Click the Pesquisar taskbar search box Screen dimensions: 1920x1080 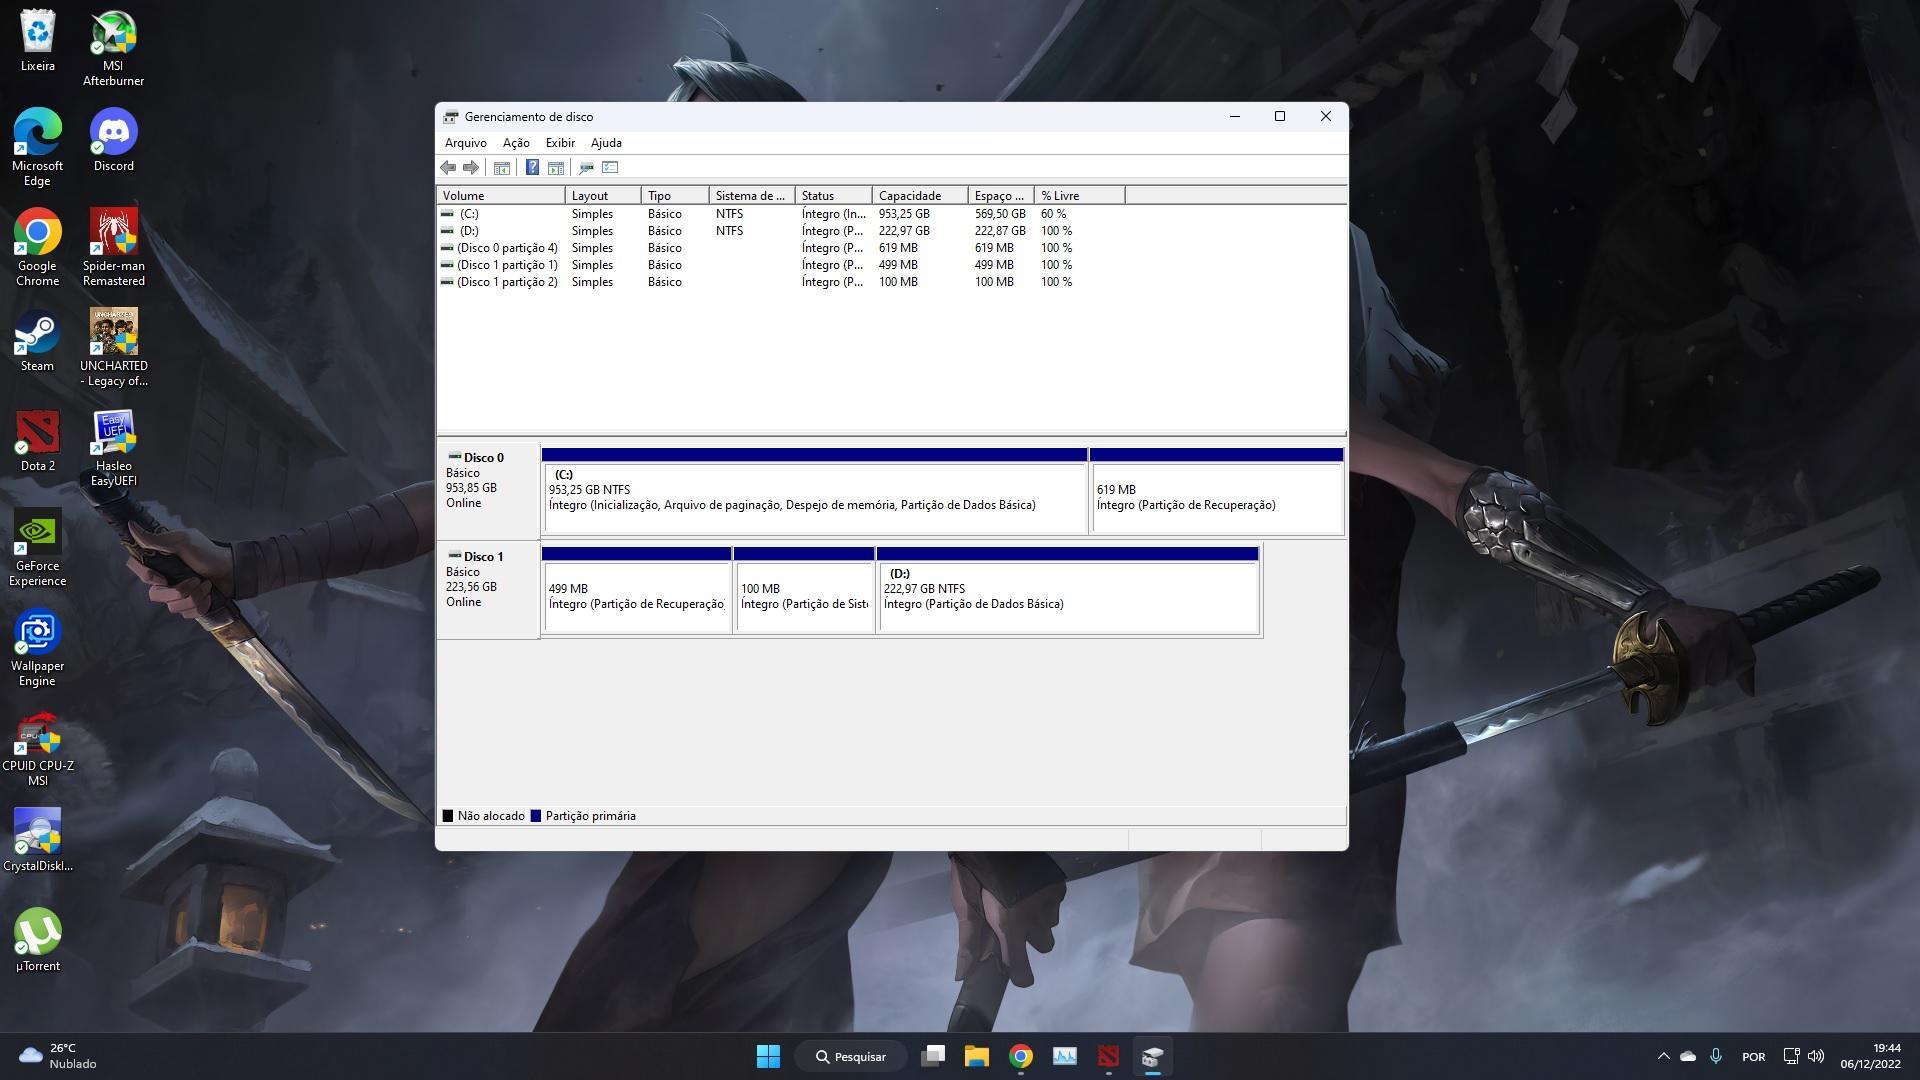click(x=850, y=1056)
